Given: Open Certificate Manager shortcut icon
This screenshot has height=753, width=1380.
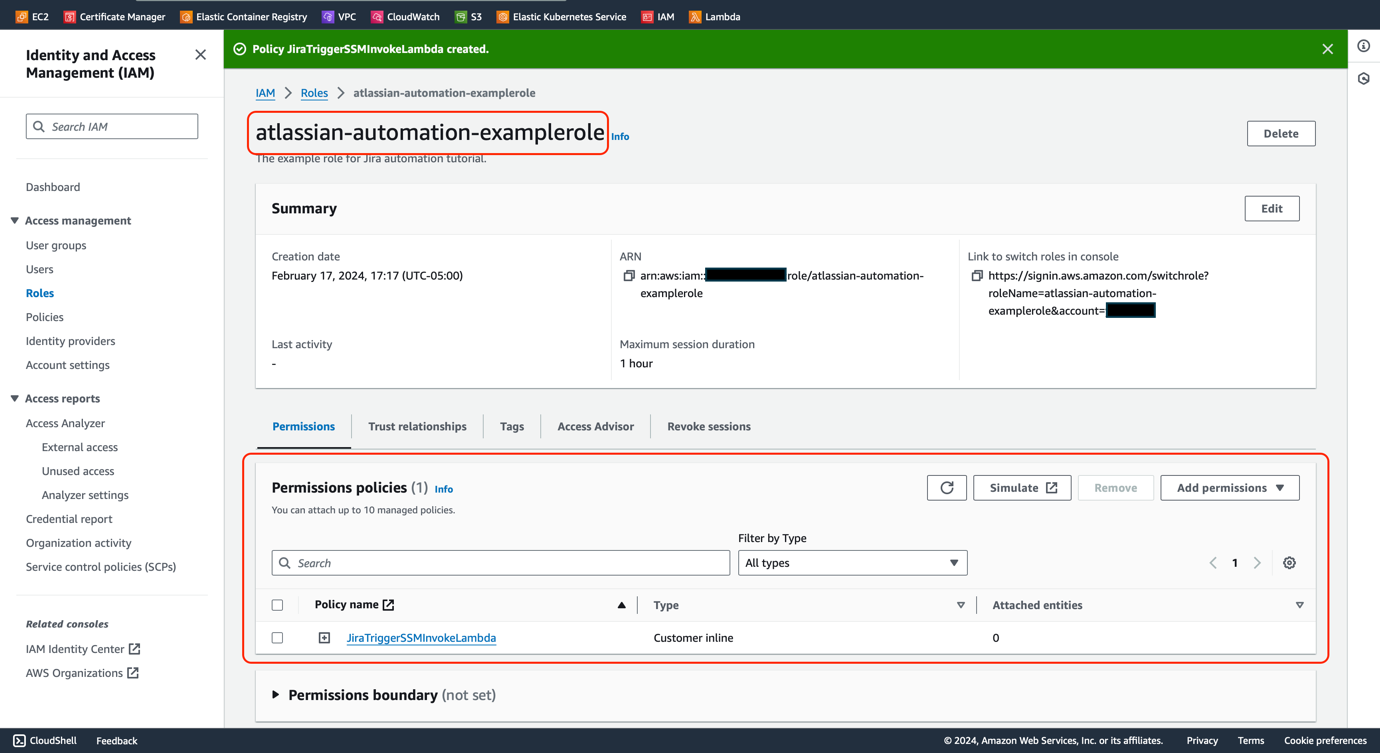Looking at the screenshot, I should tap(70, 16).
